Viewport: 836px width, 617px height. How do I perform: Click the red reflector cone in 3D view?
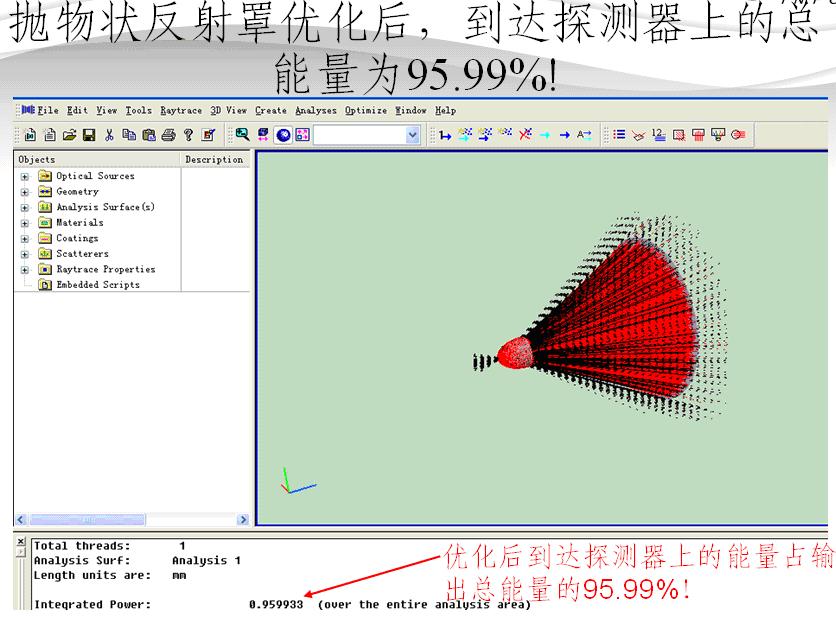click(x=618, y=320)
